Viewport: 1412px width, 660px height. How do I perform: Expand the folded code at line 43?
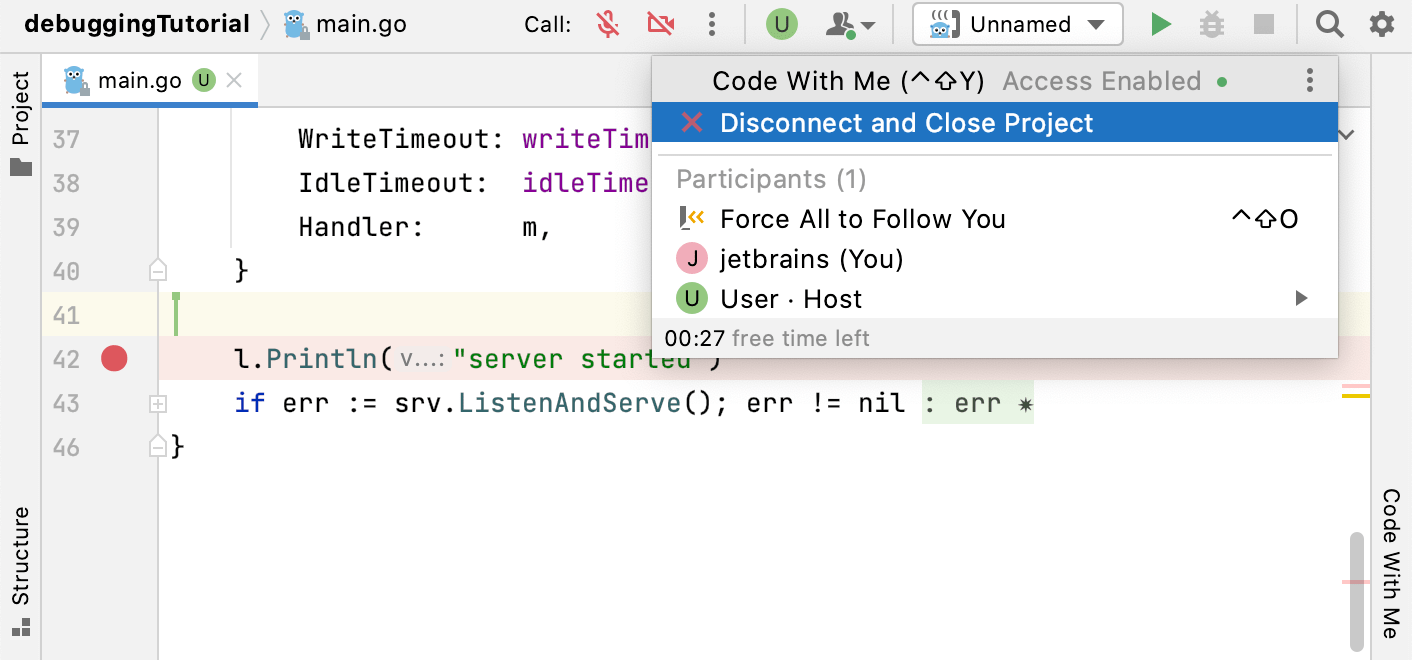coord(157,403)
